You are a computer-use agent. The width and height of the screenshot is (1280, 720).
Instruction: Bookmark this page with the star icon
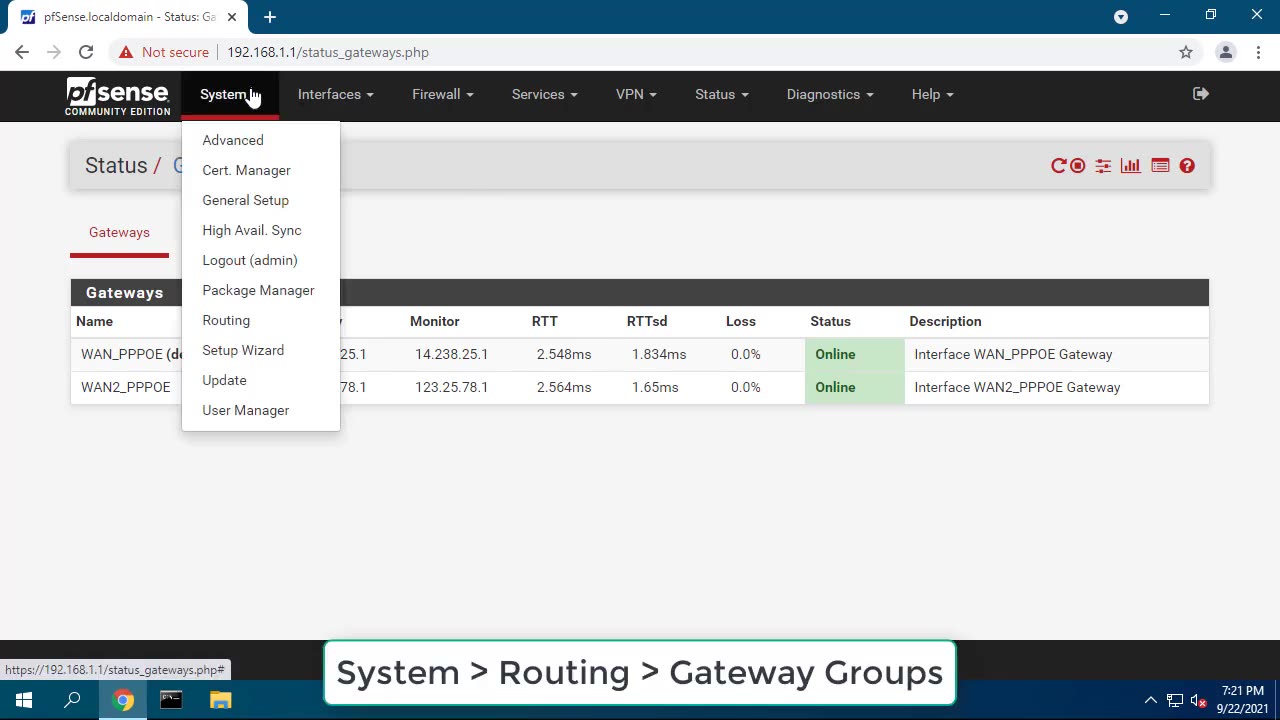tap(1186, 52)
